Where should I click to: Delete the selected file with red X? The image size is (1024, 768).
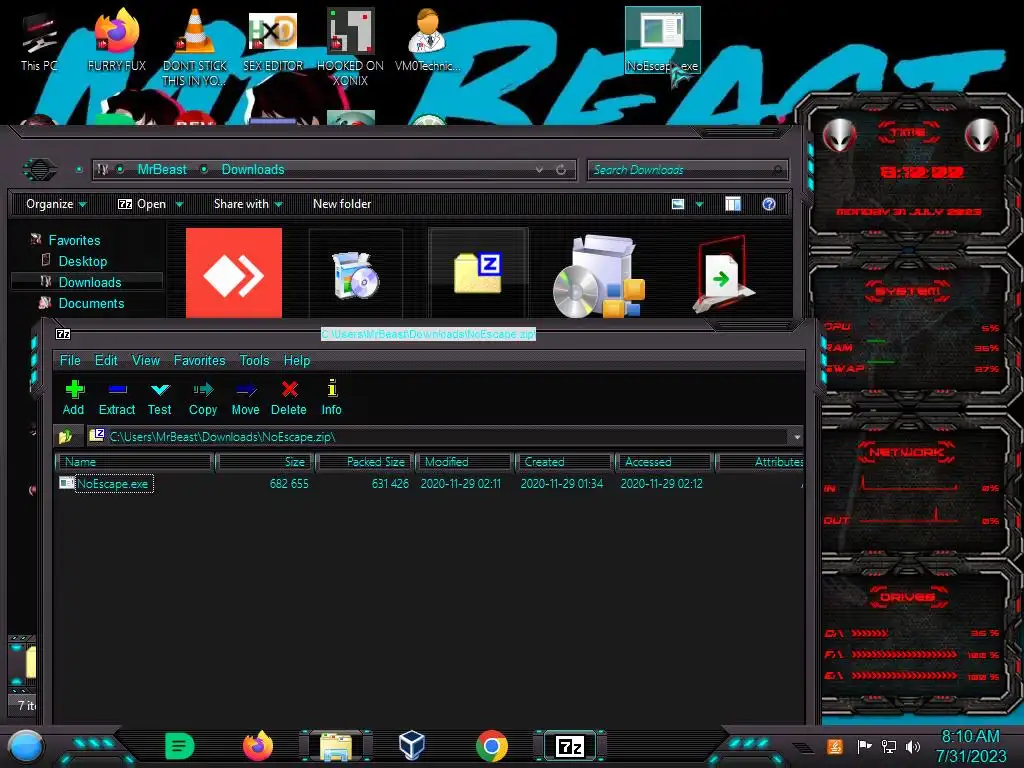[x=289, y=397]
